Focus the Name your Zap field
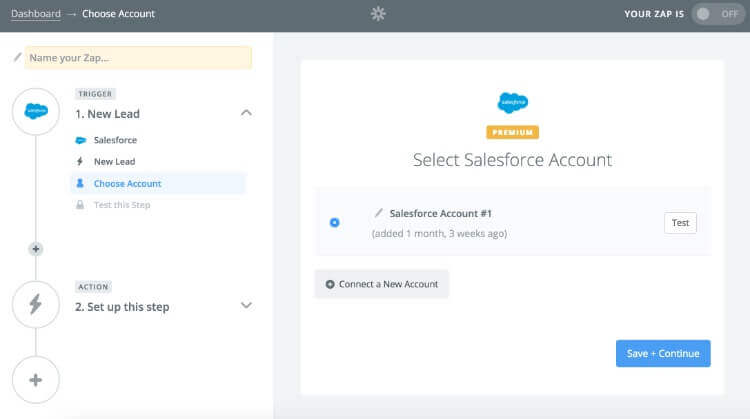This screenshot has height=419, width=750. pos(138,58)
